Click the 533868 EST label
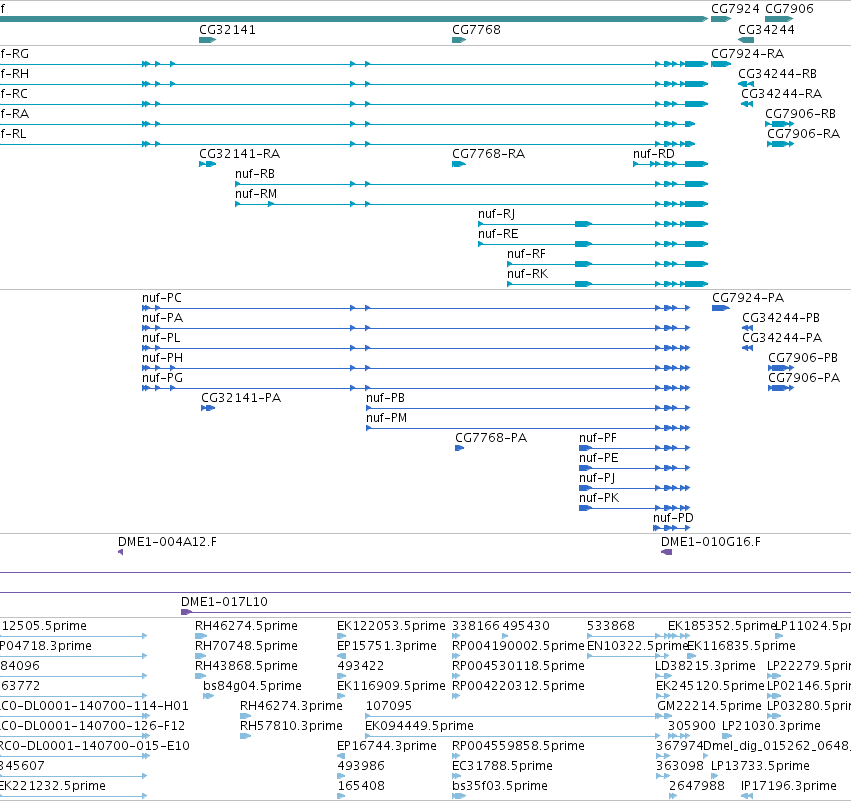Viewport: 851px width, 801px height. (x=611, y=626)
